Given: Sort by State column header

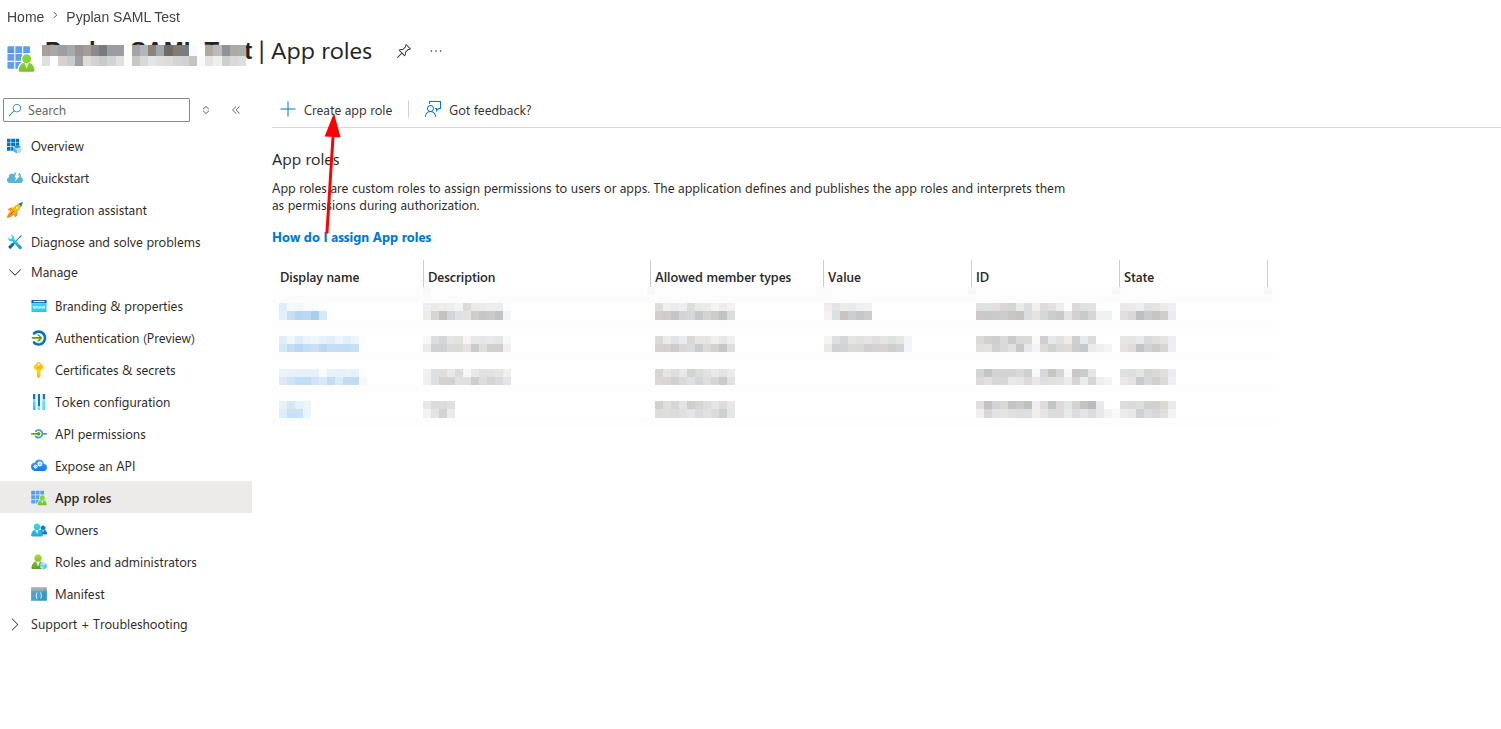Looking at the screenshot, I should (1139, 277).
